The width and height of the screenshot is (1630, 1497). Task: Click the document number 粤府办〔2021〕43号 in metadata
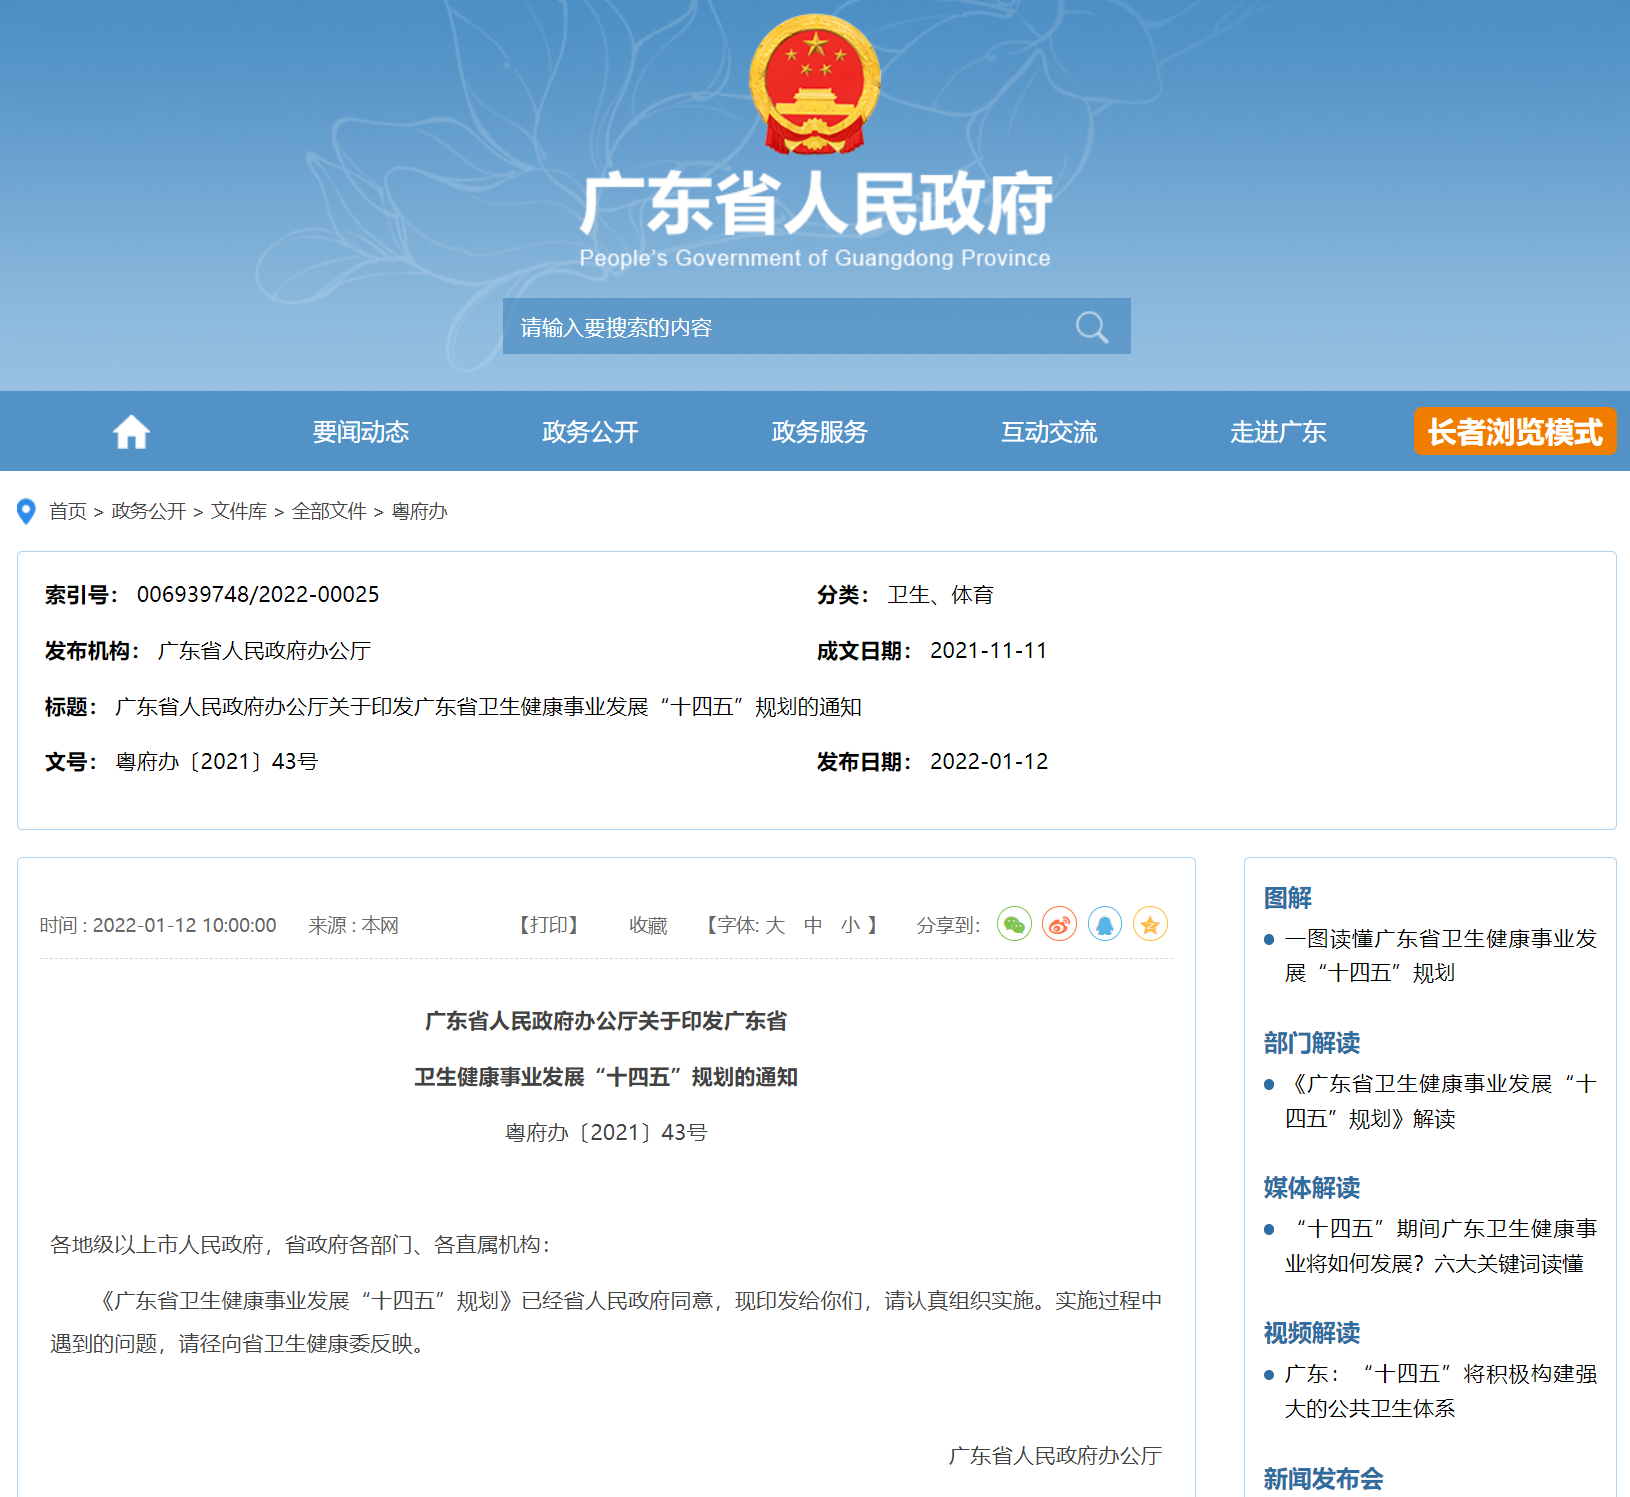(217, 762)
